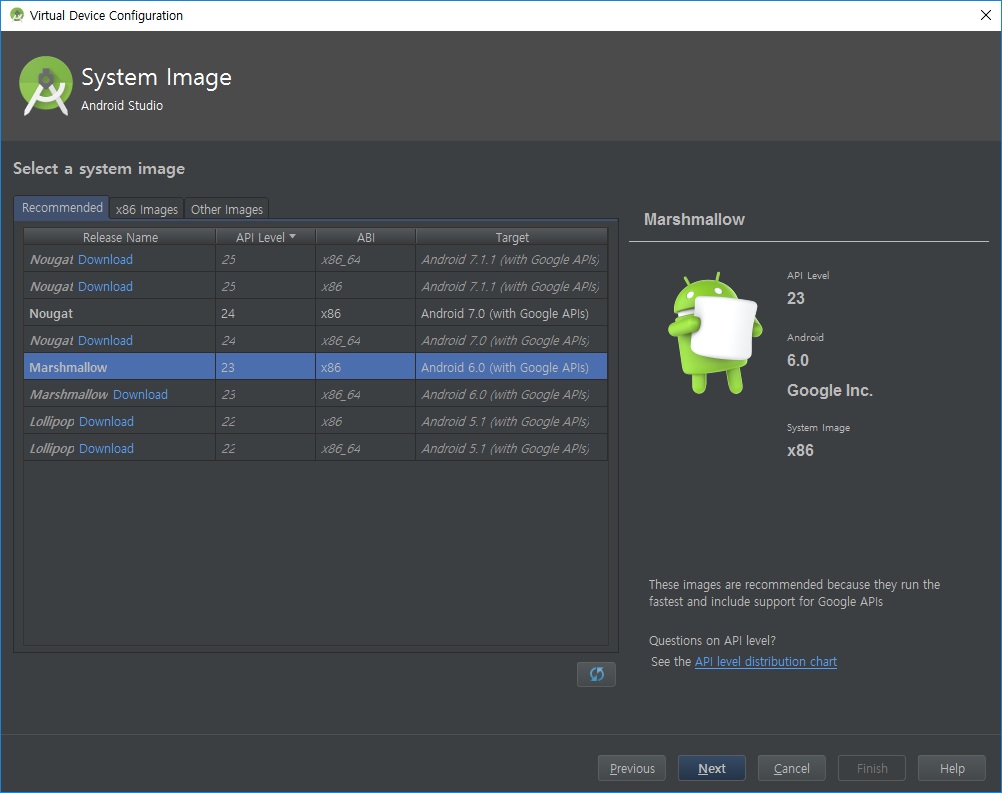Click the Release Name column header
Viewport: 1002px width, 793px height.
tap(120, 237)
